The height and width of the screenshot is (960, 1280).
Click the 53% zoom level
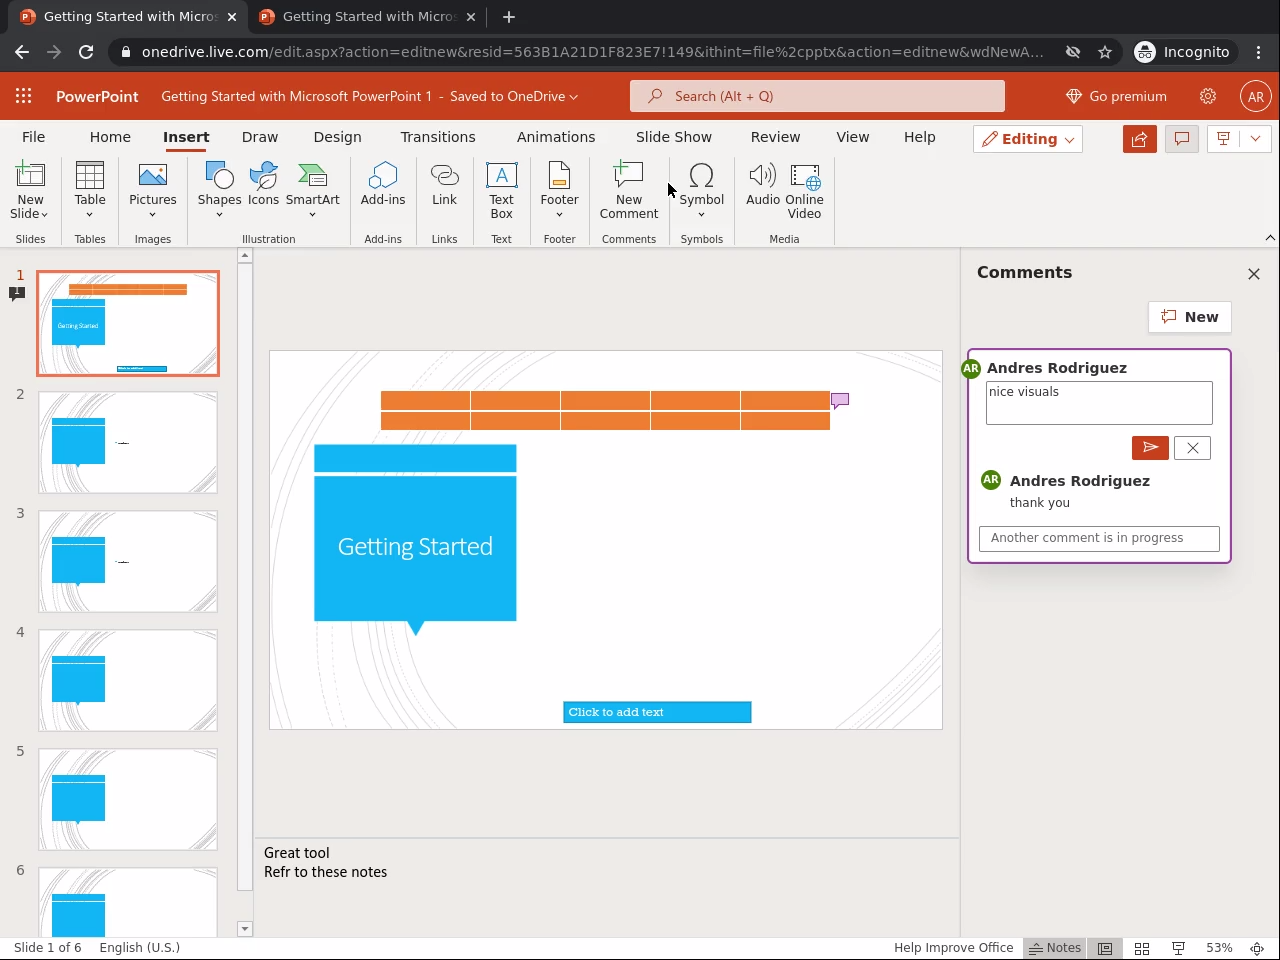(x=1219, y=948)
